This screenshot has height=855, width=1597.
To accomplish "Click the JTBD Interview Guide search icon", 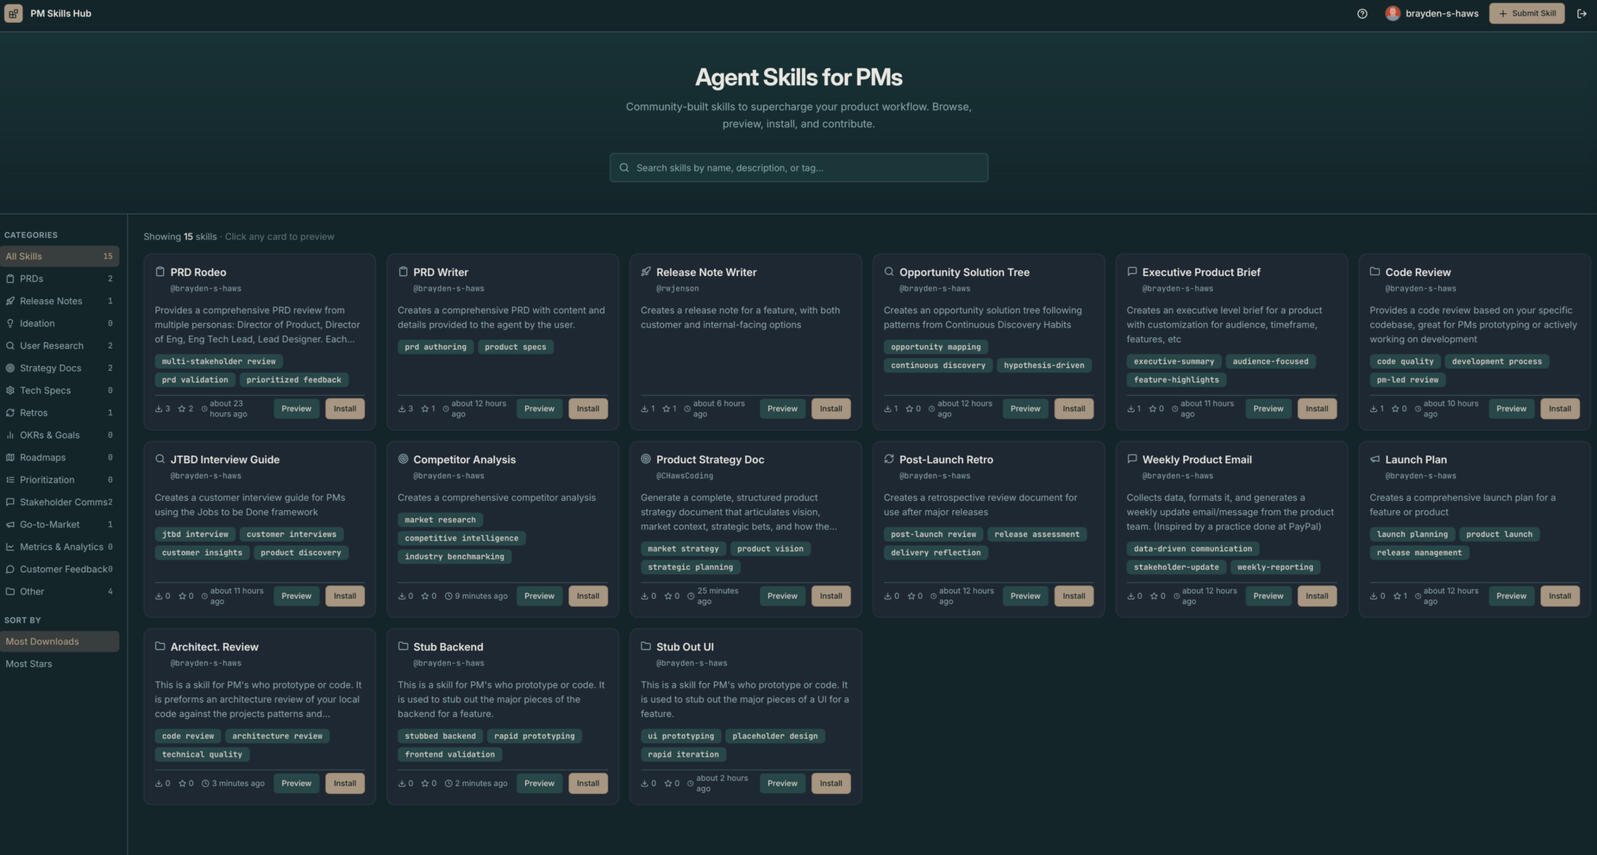I will (160, 459).
